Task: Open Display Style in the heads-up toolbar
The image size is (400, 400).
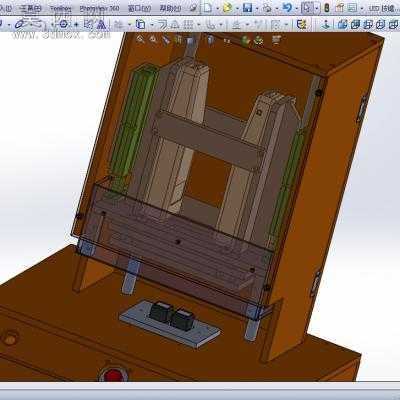Action: click(210, 40)
